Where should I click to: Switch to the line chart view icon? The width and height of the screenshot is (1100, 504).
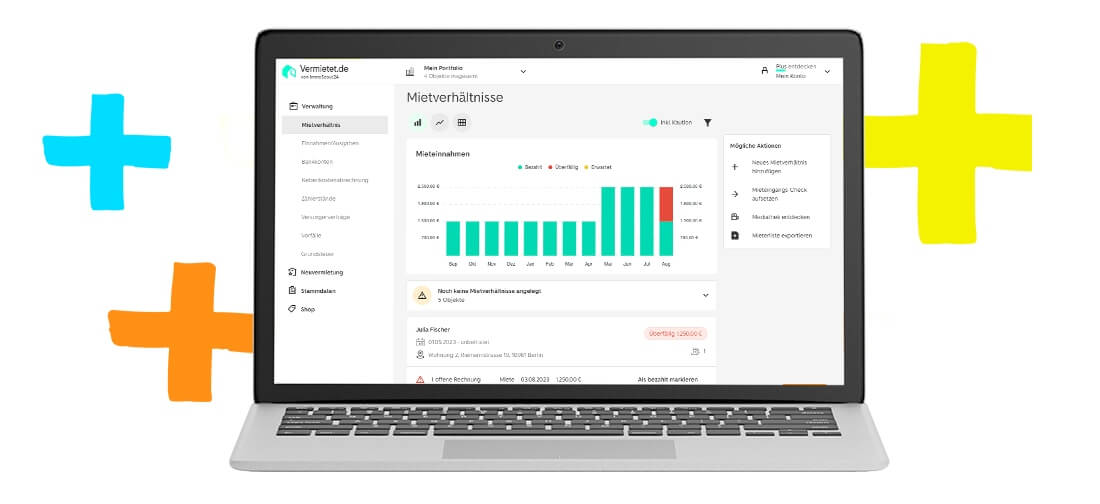[x=440, y=123]
